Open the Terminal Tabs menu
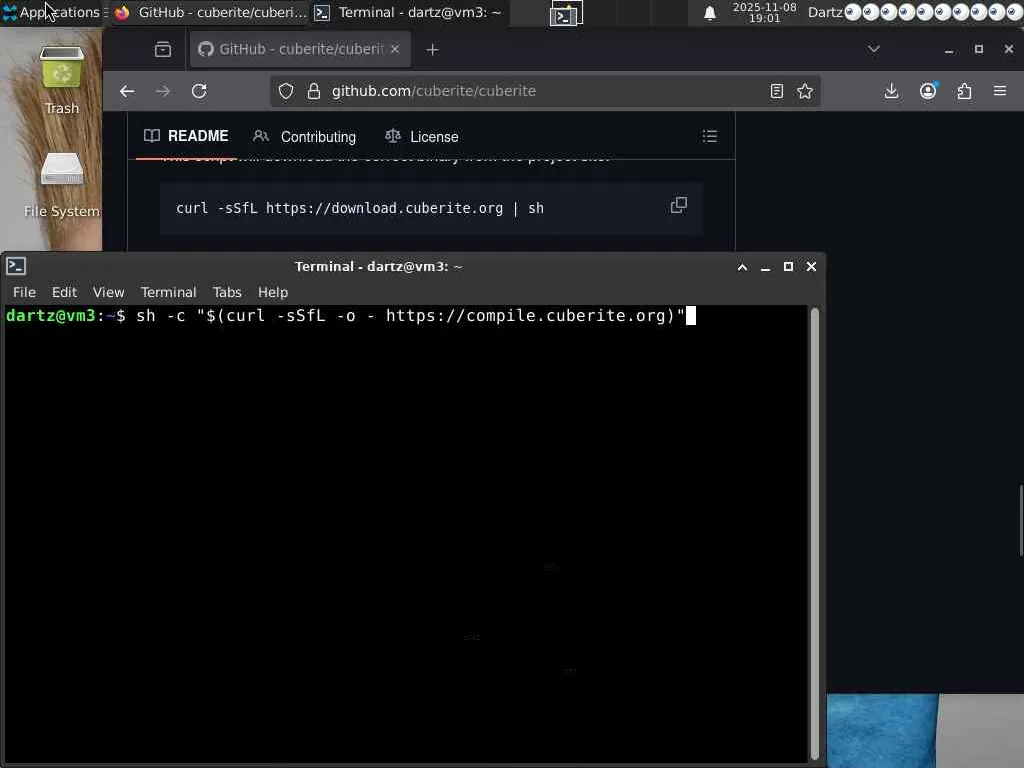 coord(227,292)
